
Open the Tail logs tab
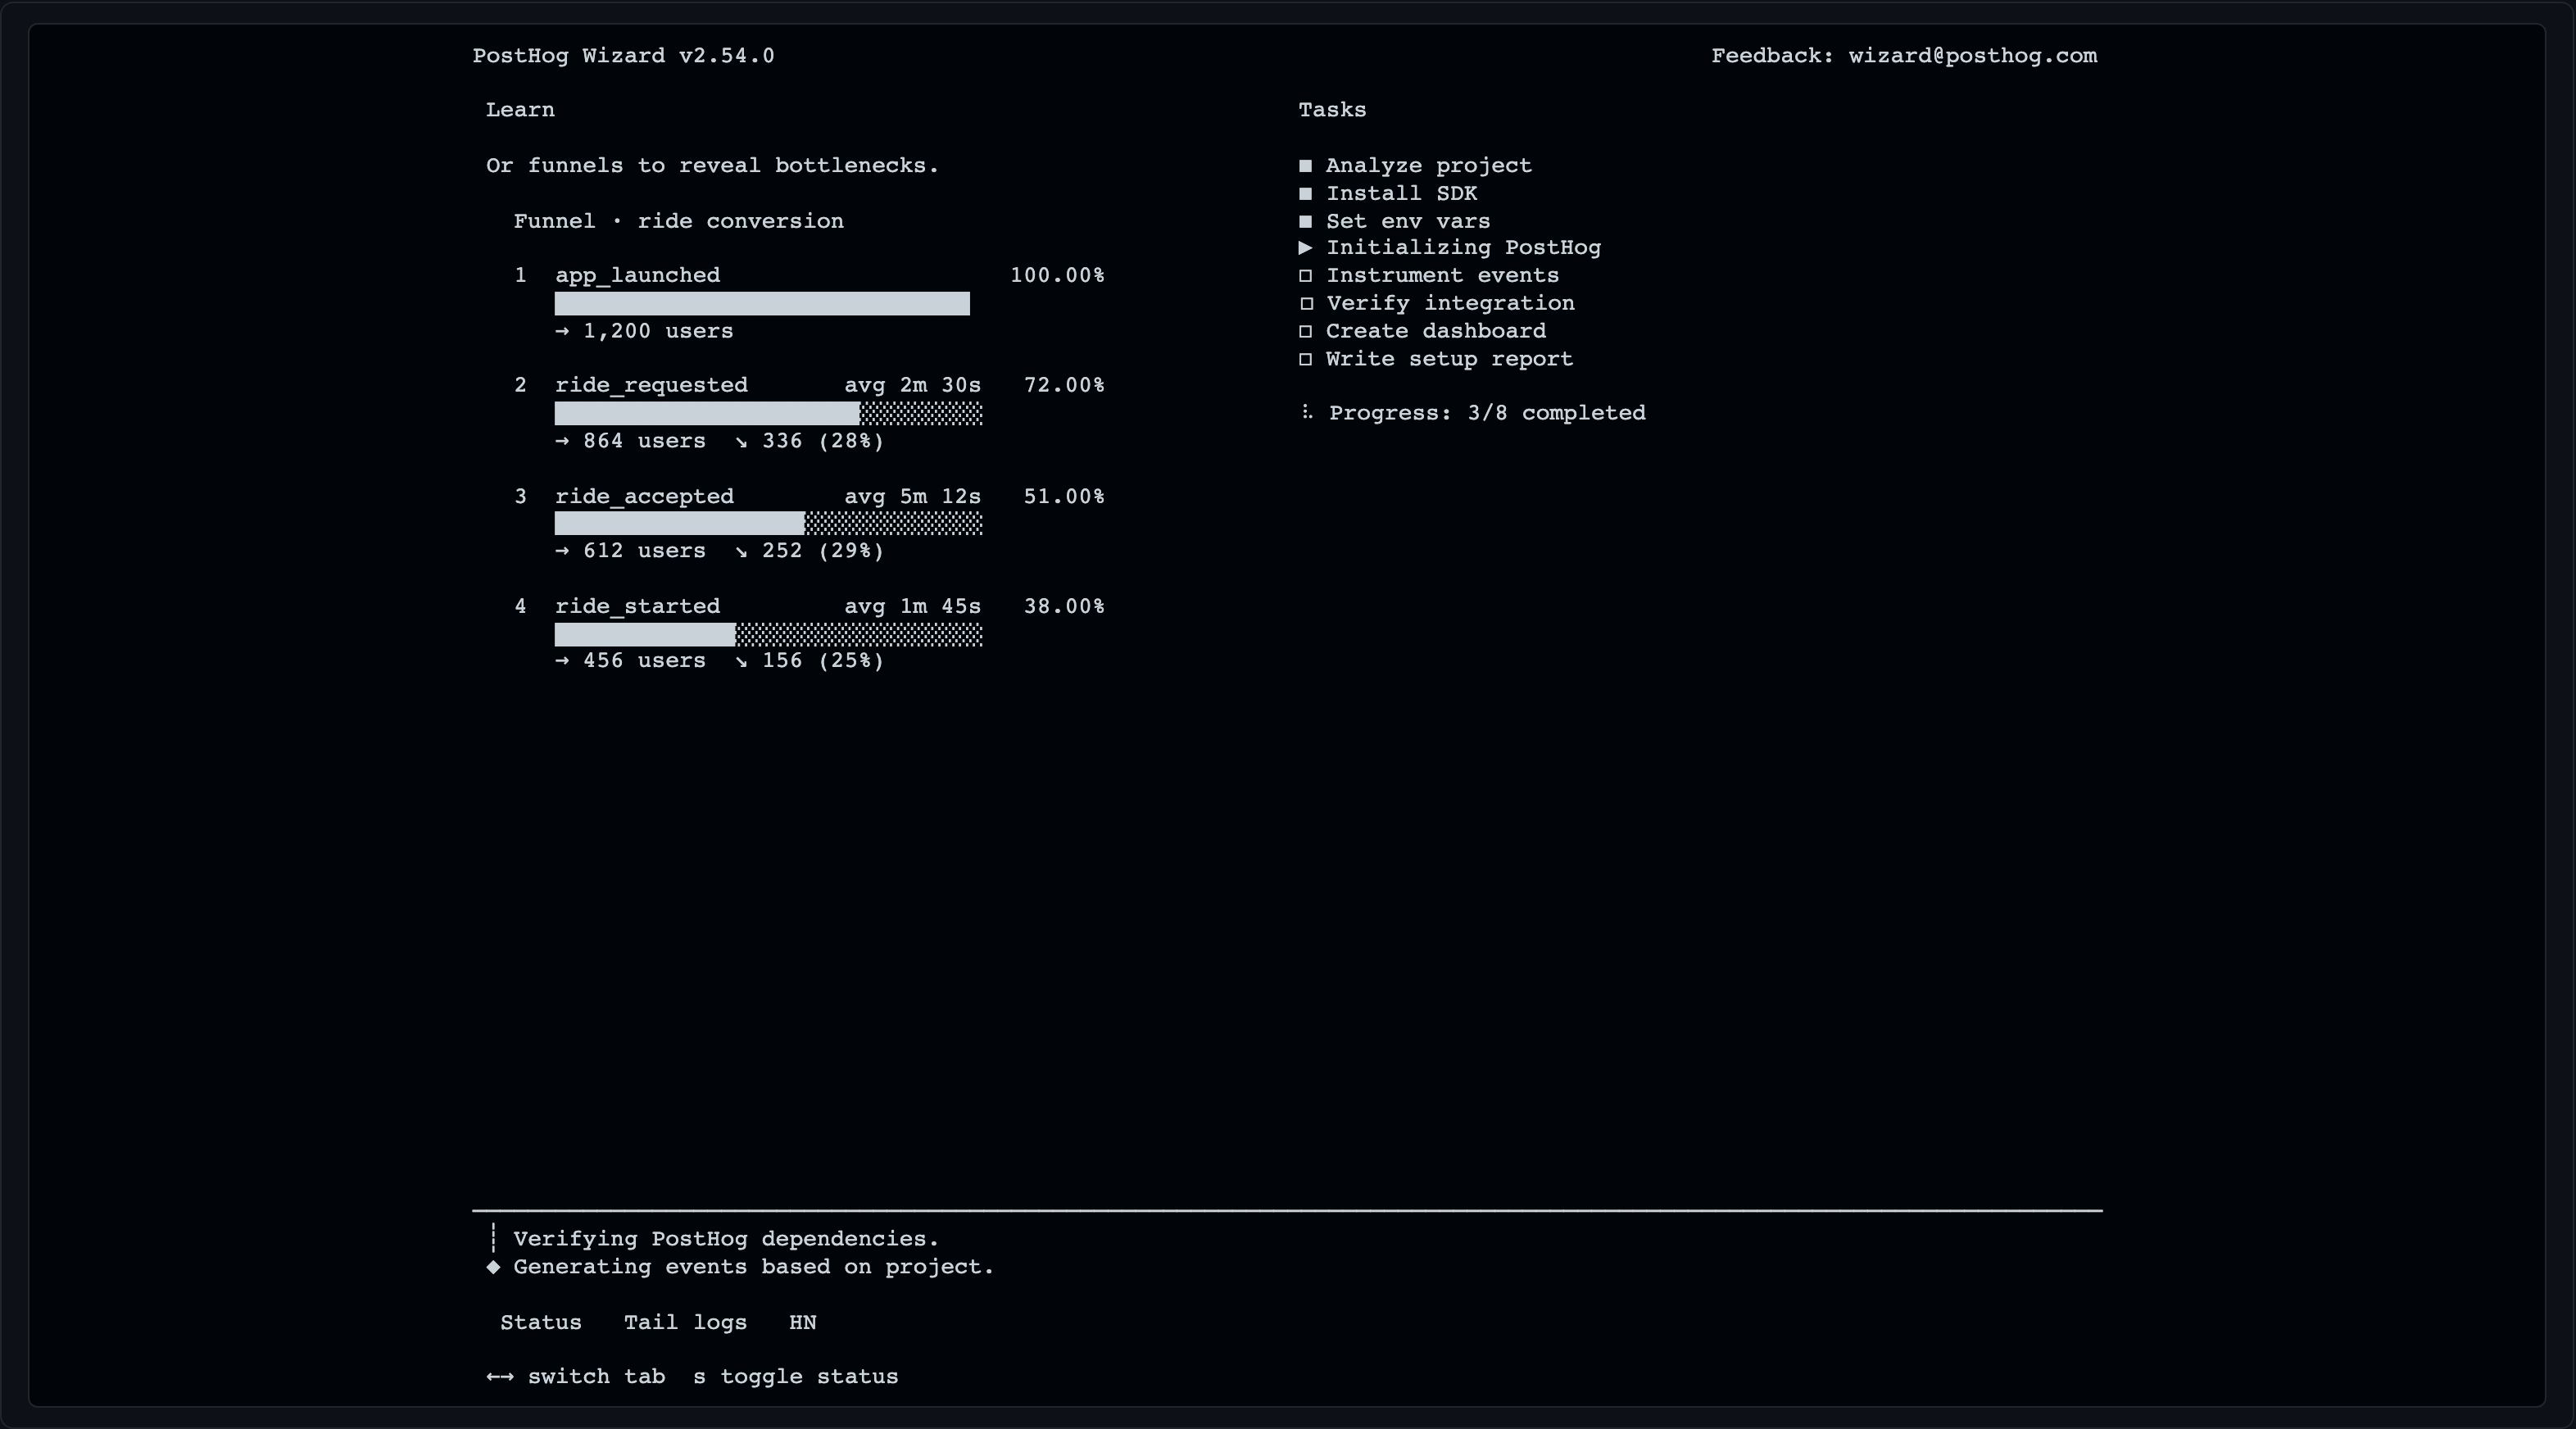(x=685, y=1322)
